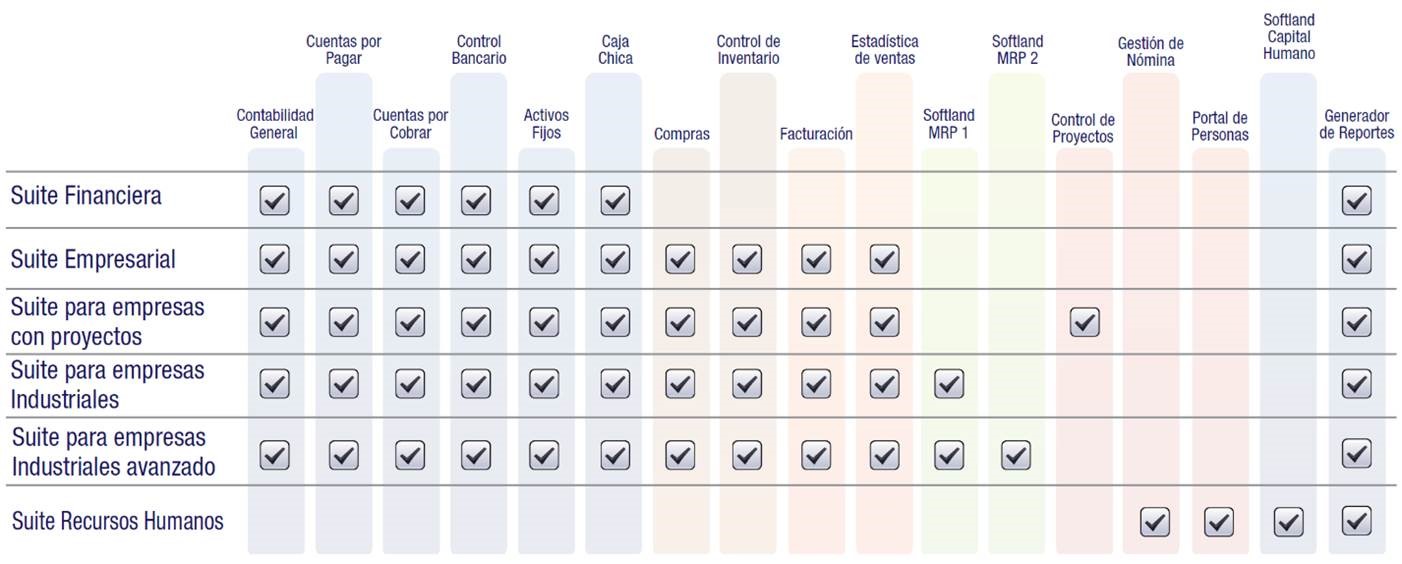Toggle Estadística de ventas for Suite Empresarial

(x=884, y=260)
